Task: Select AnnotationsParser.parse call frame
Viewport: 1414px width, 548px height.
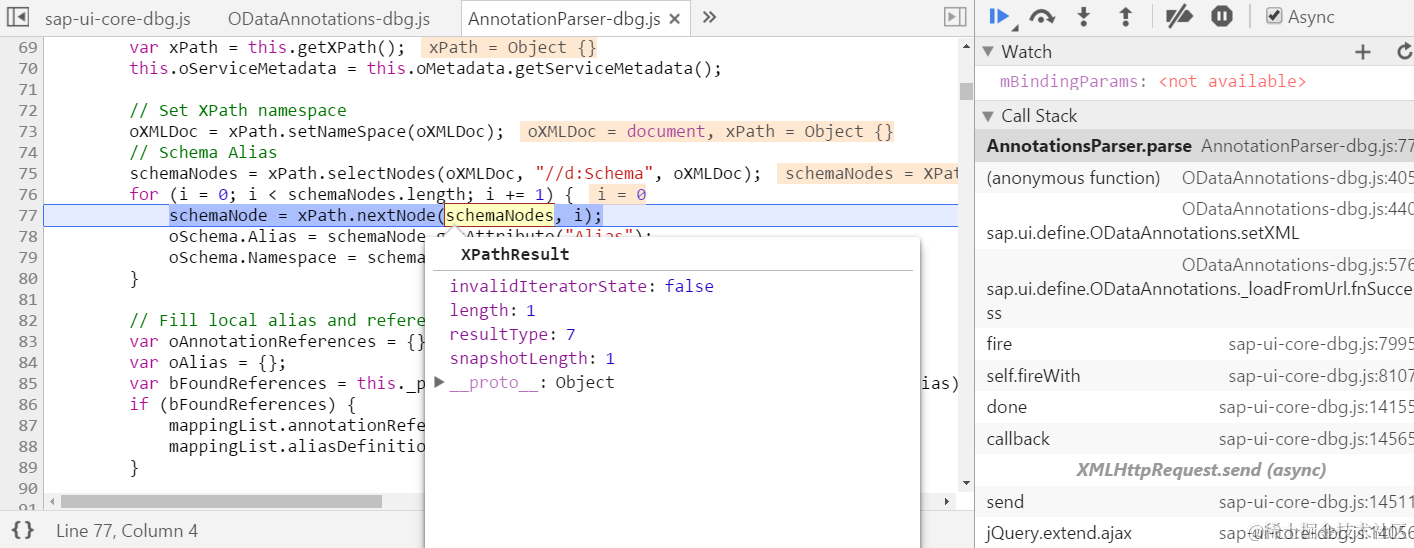Action: coord(1195,146)
